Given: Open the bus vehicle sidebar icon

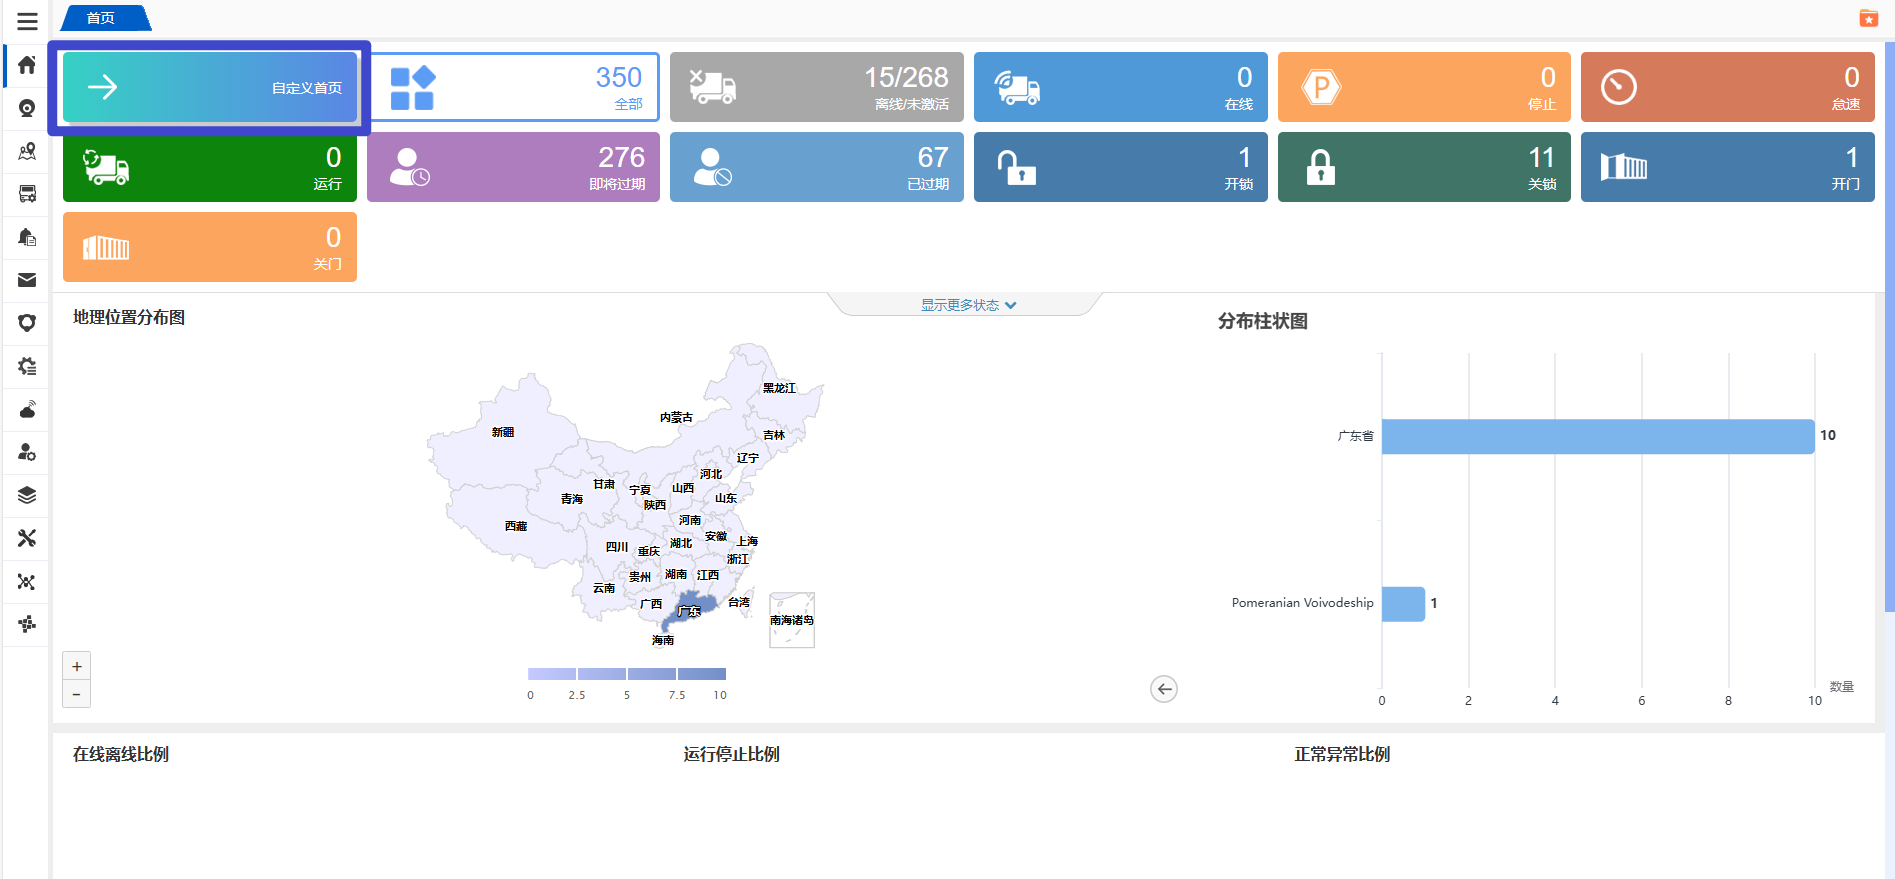Looking at the screenshot, I should [x=27, y=194].
